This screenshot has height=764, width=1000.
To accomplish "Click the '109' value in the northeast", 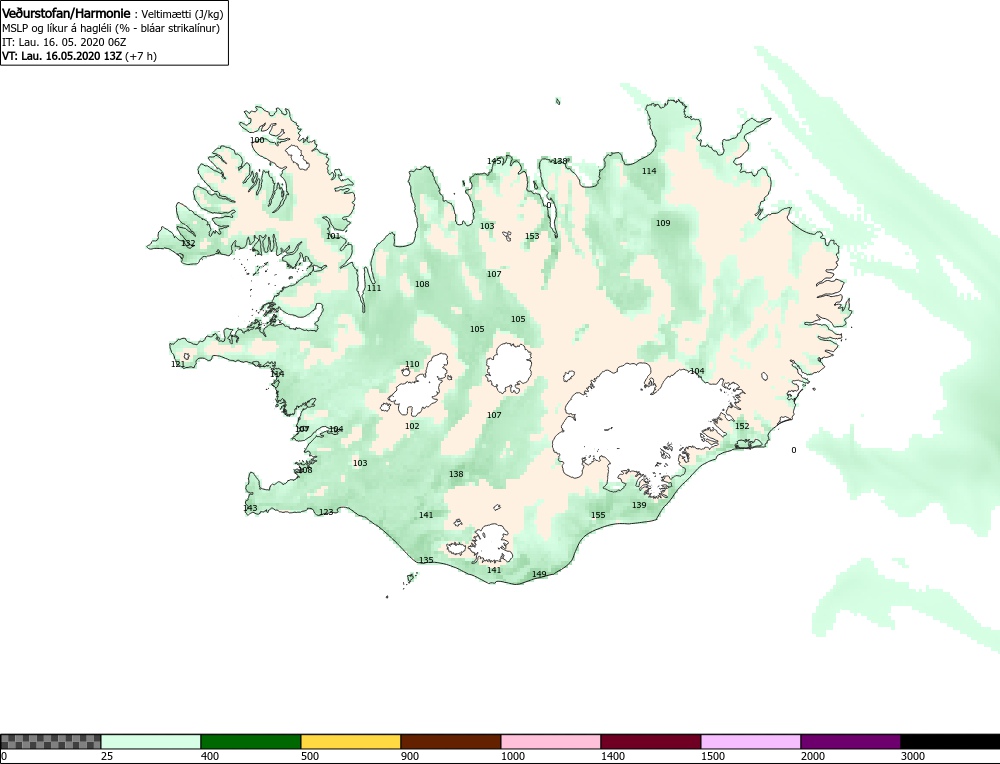I will click(x=663, y=223).
